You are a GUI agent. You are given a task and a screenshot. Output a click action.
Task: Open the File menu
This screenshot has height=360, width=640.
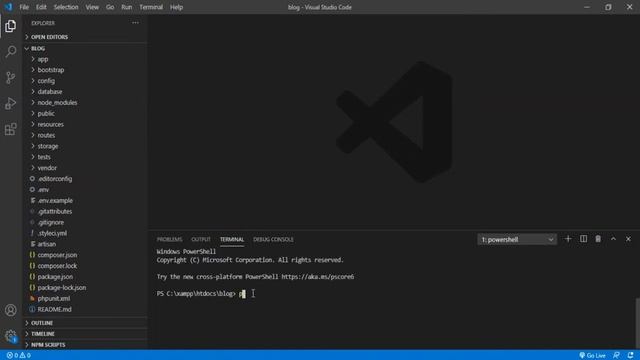24,7
